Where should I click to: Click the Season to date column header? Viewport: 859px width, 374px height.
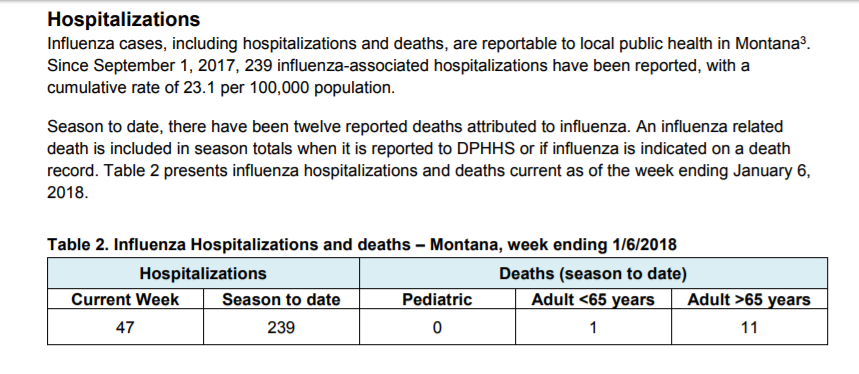[281, 299]
